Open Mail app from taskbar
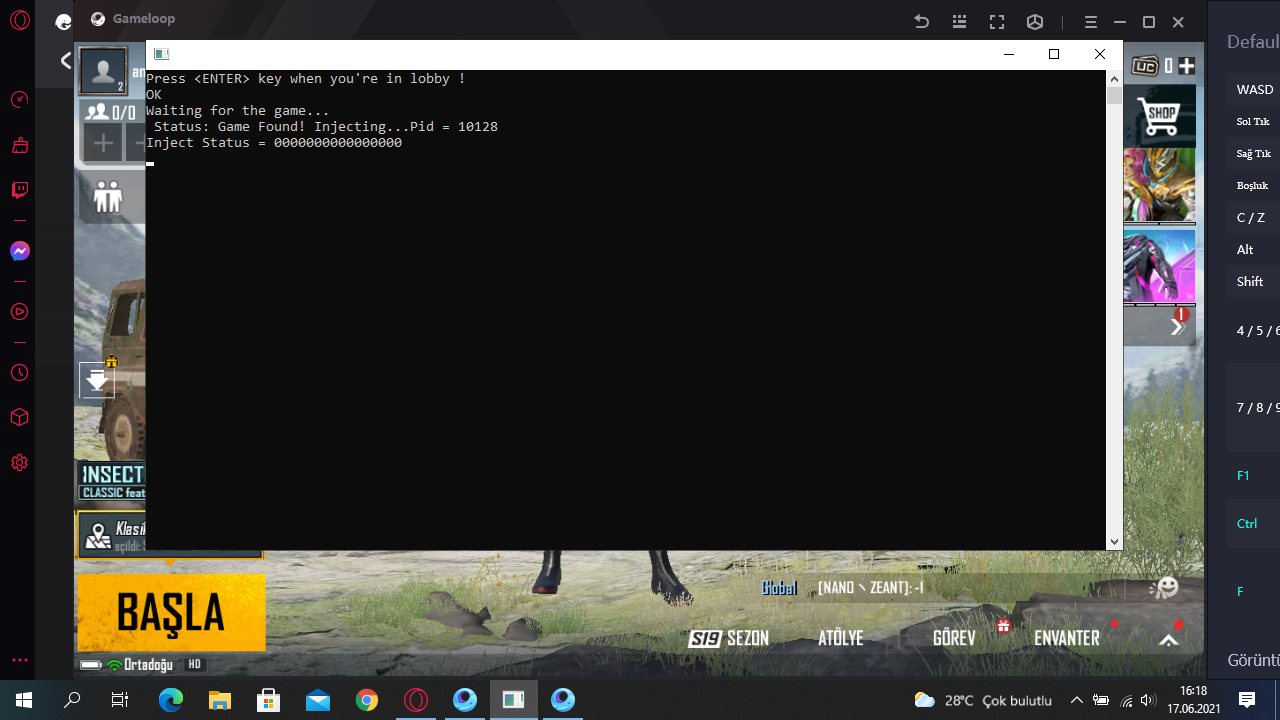 pos(317,700)
